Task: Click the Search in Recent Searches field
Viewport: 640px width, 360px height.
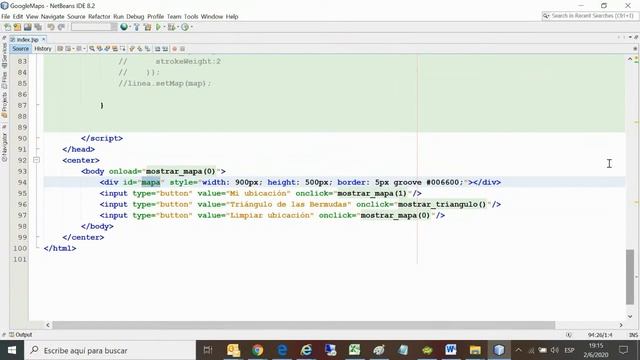Action: pyautogui.click(x=589, y=16)
